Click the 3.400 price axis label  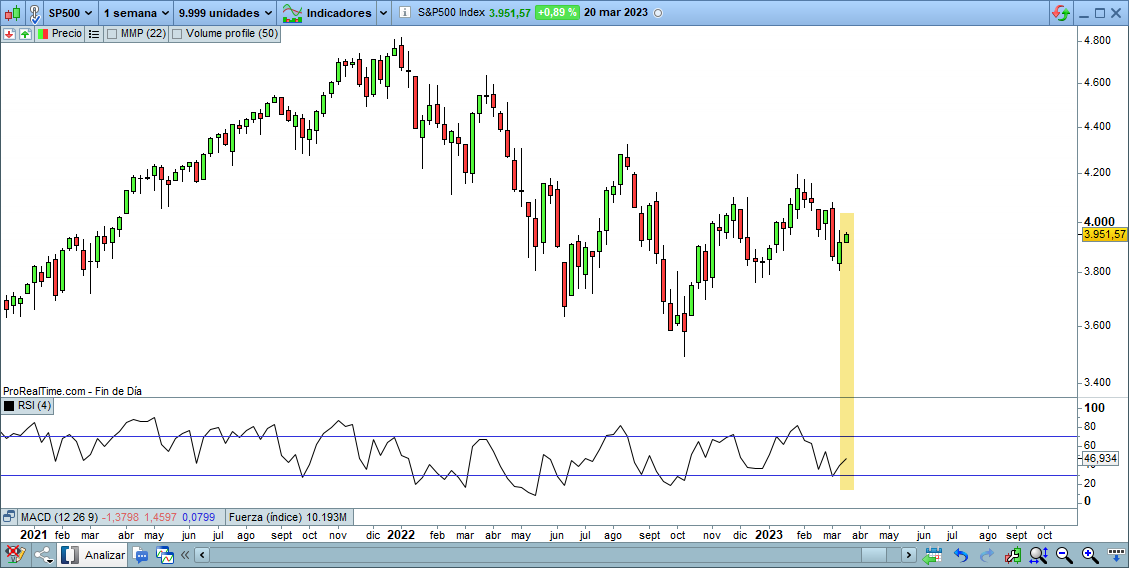[x=1099, y=382]
